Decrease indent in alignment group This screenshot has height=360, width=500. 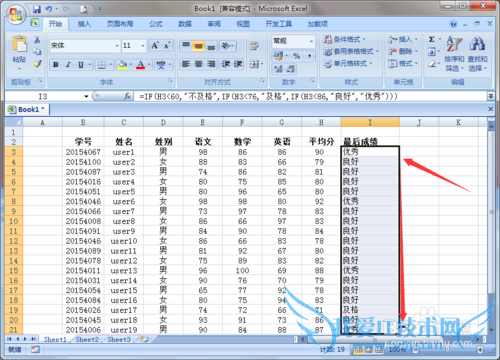point(226,64)
